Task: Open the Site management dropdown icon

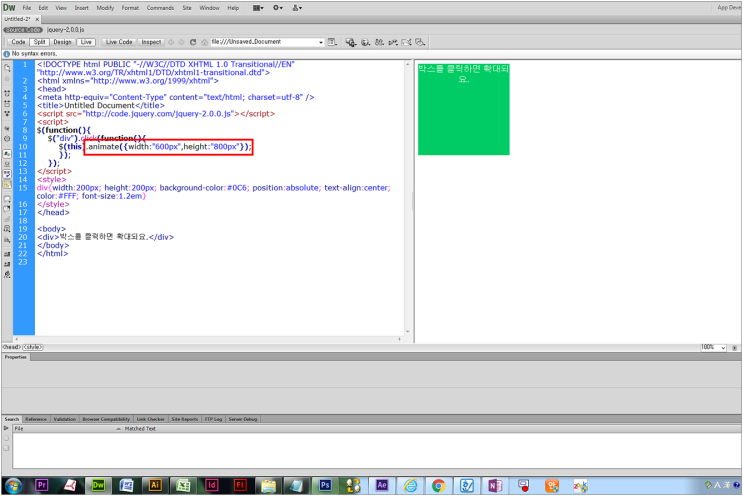Action: [x=297, y=8]
